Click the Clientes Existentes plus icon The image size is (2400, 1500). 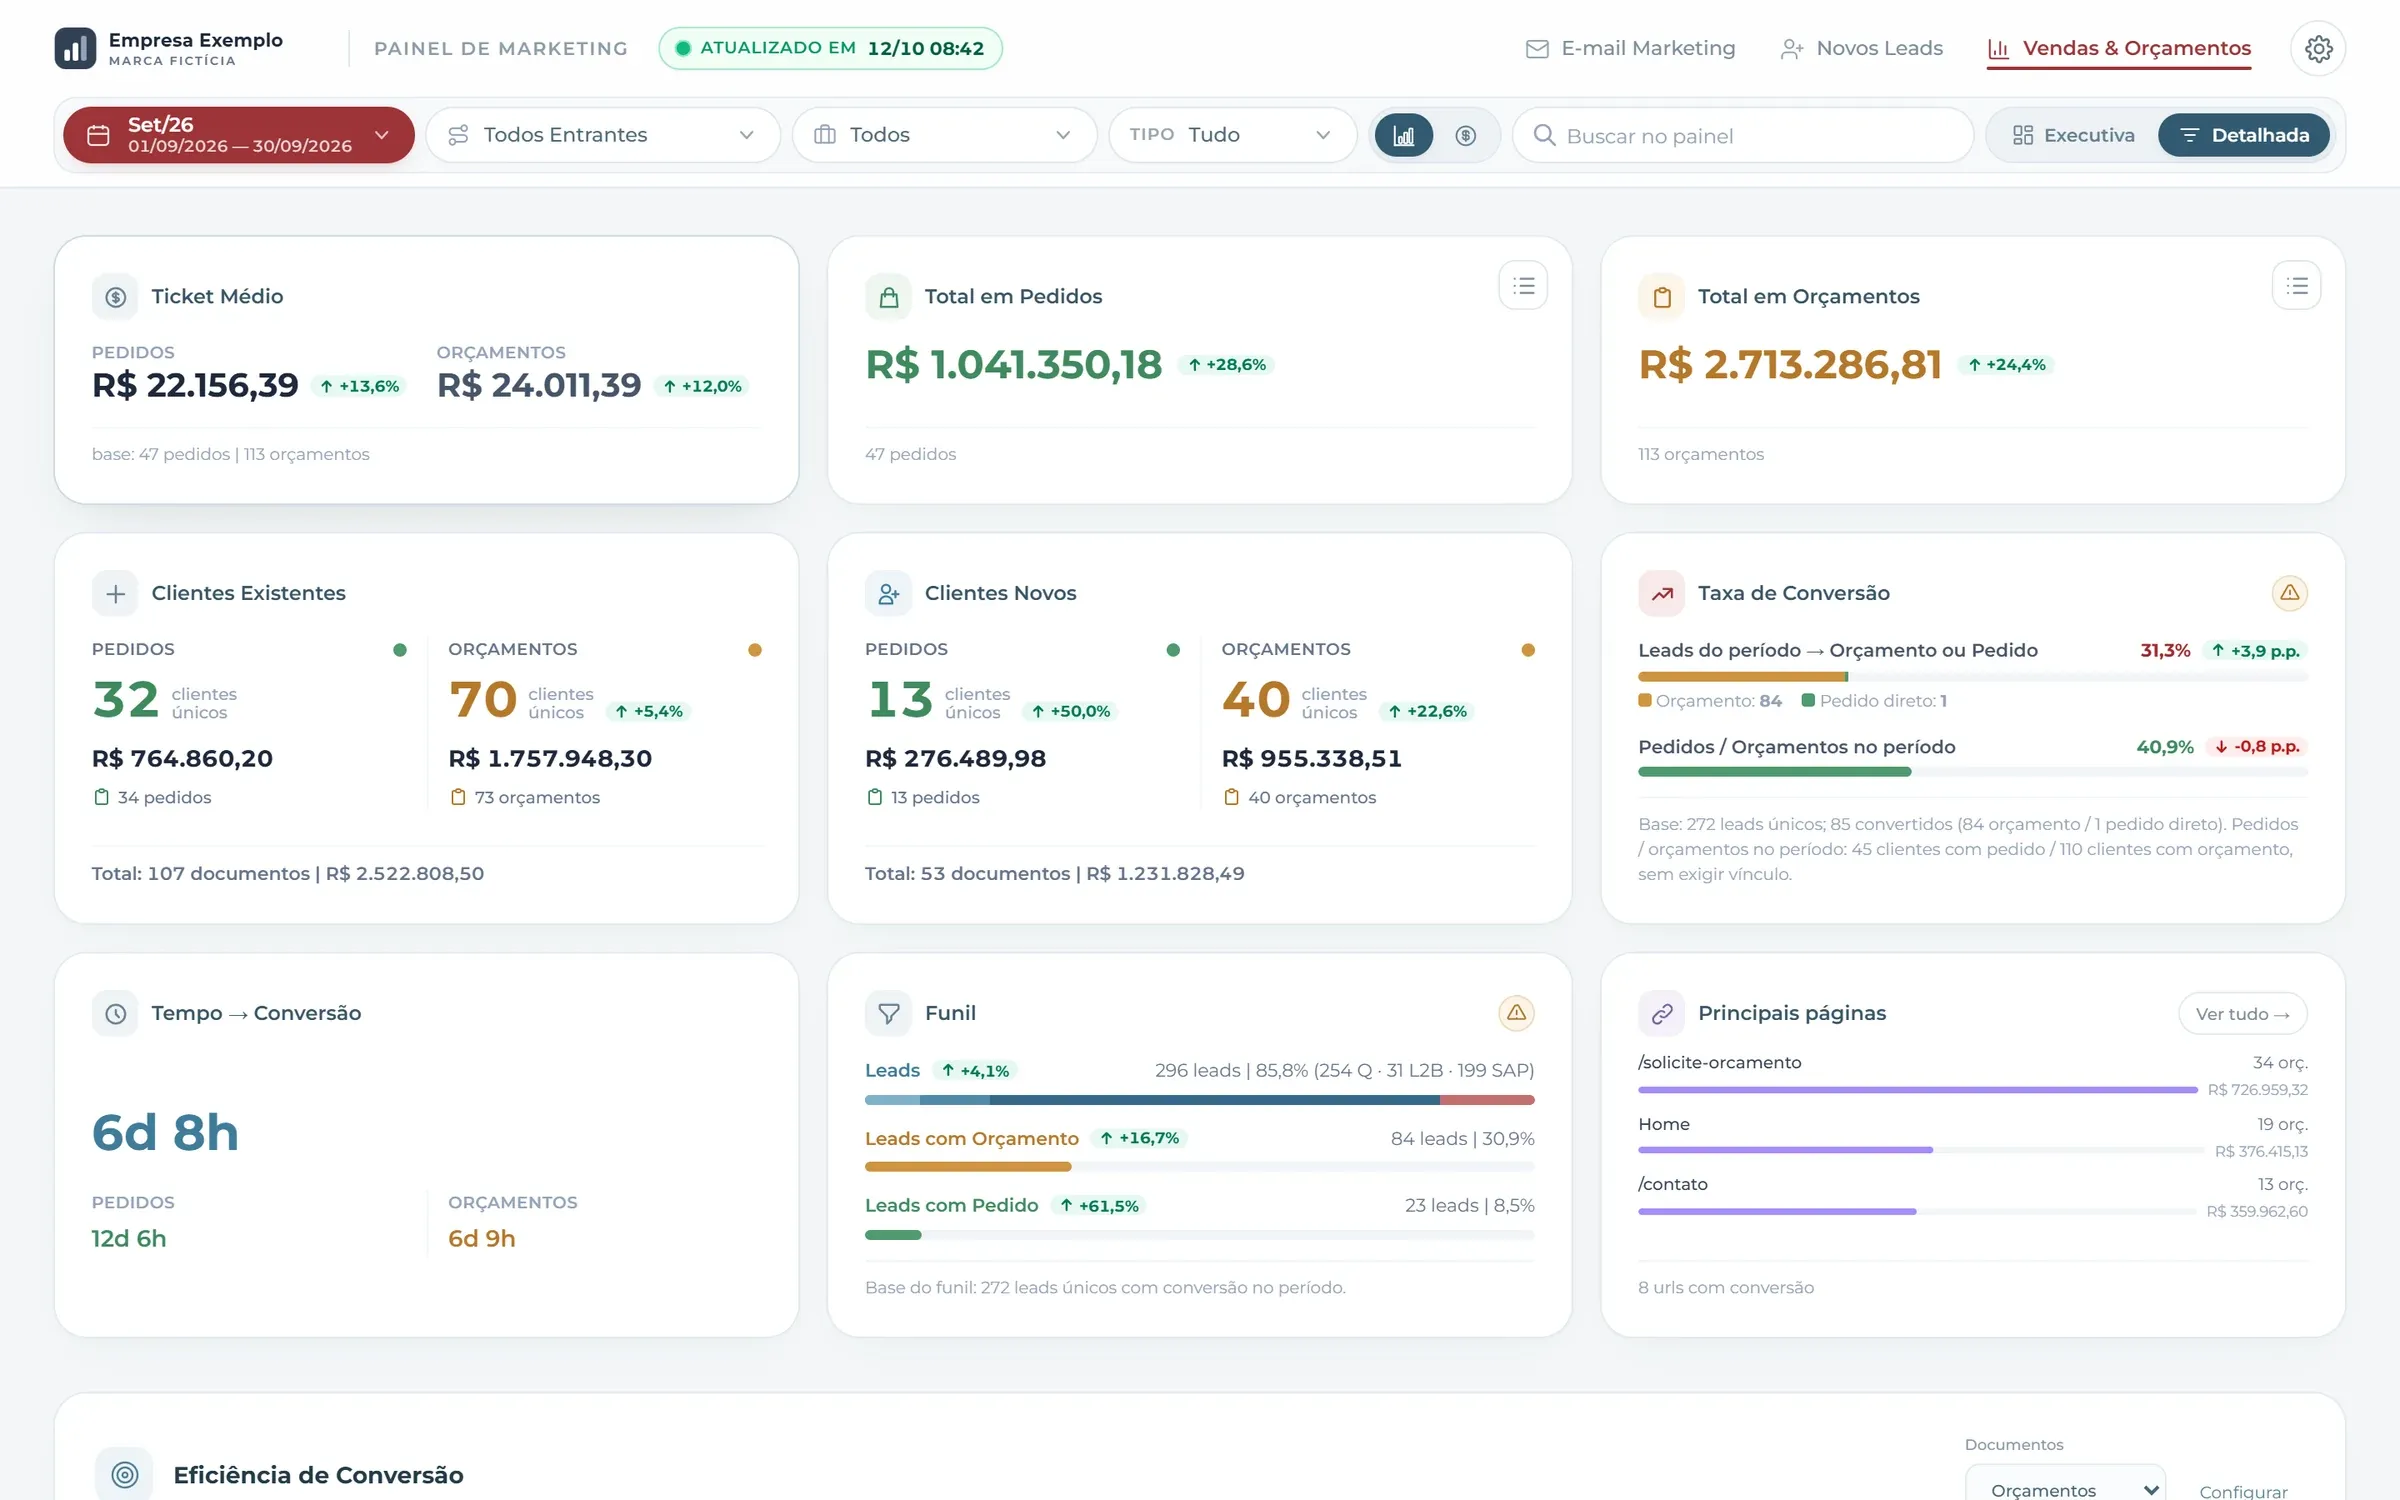click(x=115, y=594)
